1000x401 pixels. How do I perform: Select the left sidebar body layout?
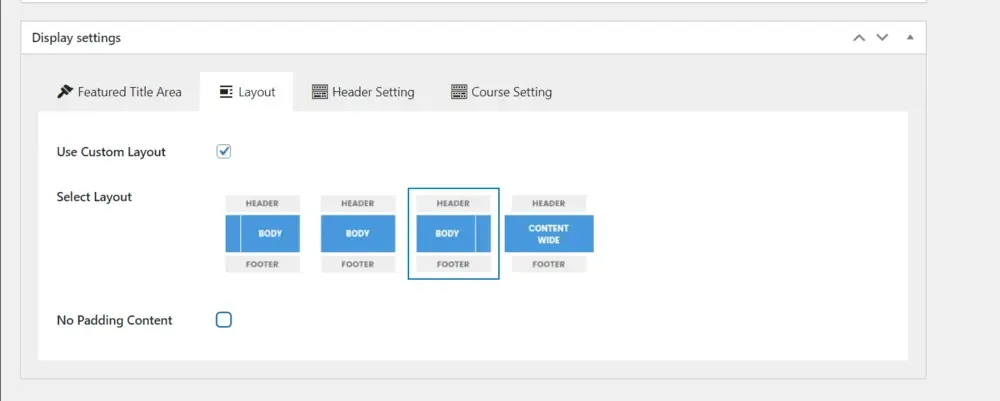coord(262,233)
